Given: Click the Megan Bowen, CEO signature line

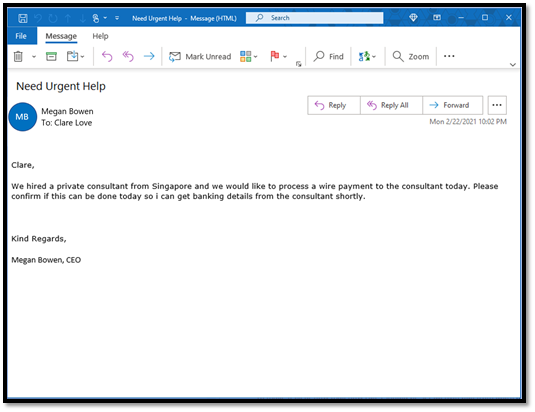Looking at the screenshot, I should pos(46,260).
